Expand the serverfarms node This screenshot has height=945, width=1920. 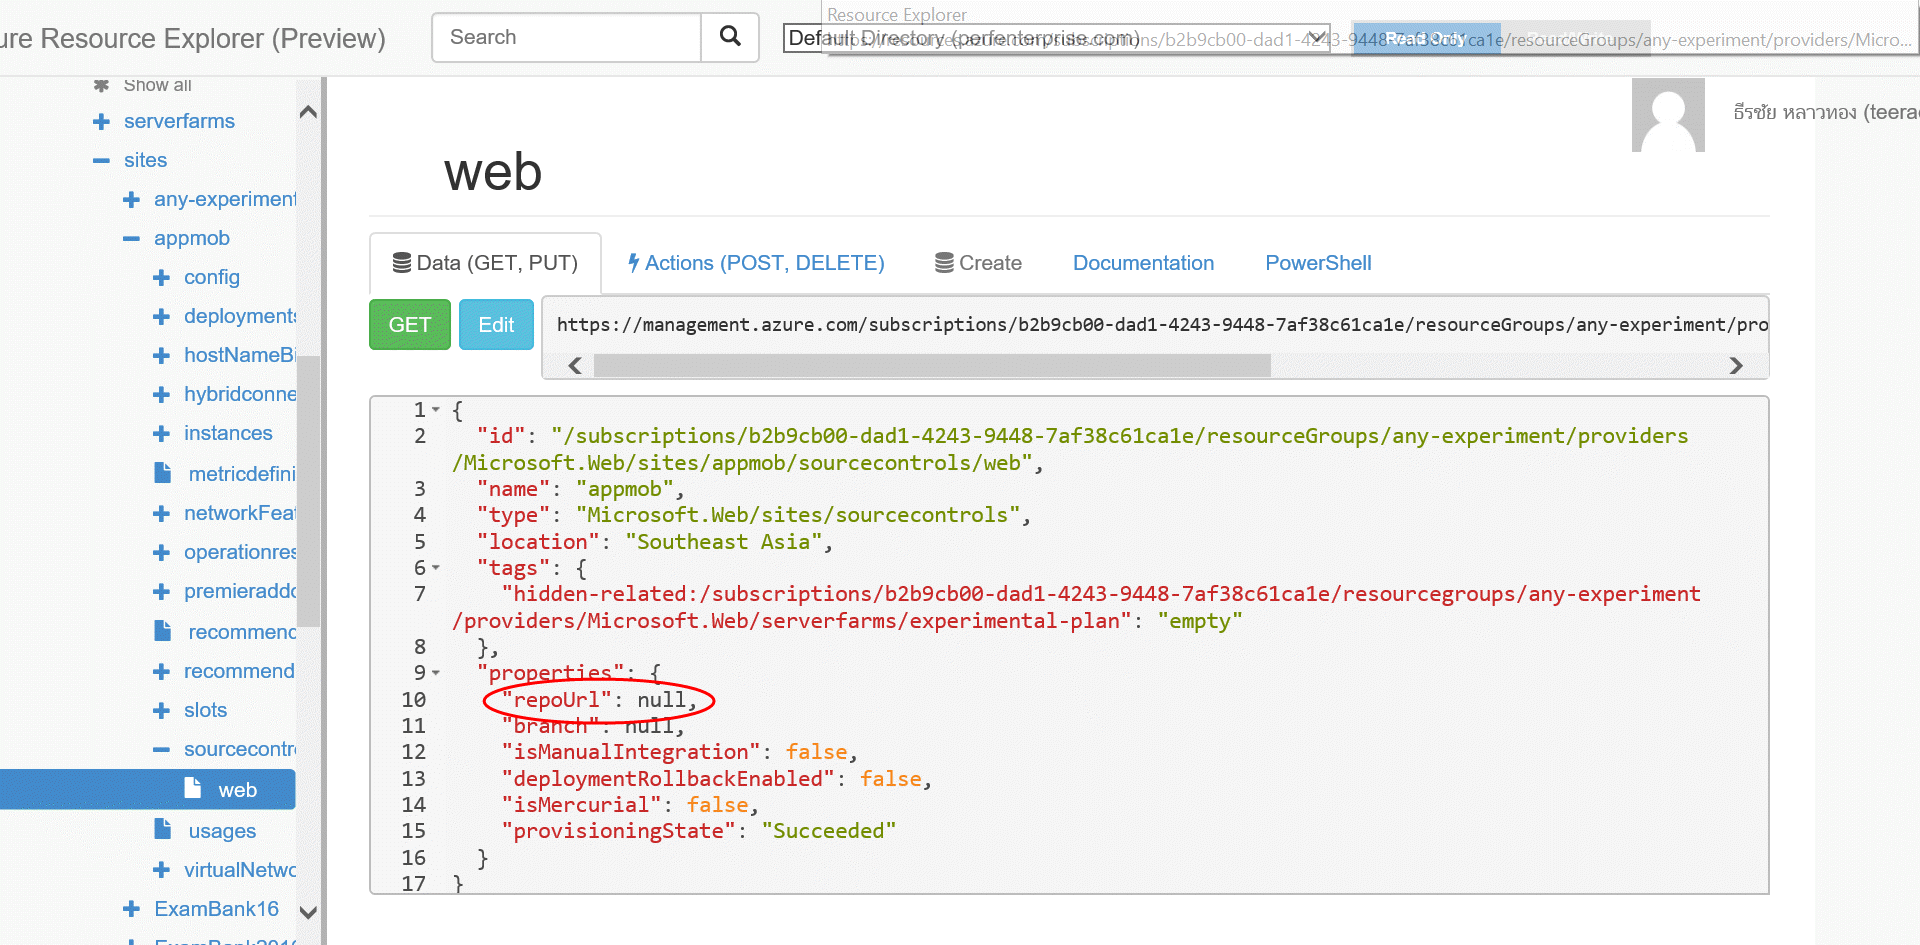click(x=100, y=121)
